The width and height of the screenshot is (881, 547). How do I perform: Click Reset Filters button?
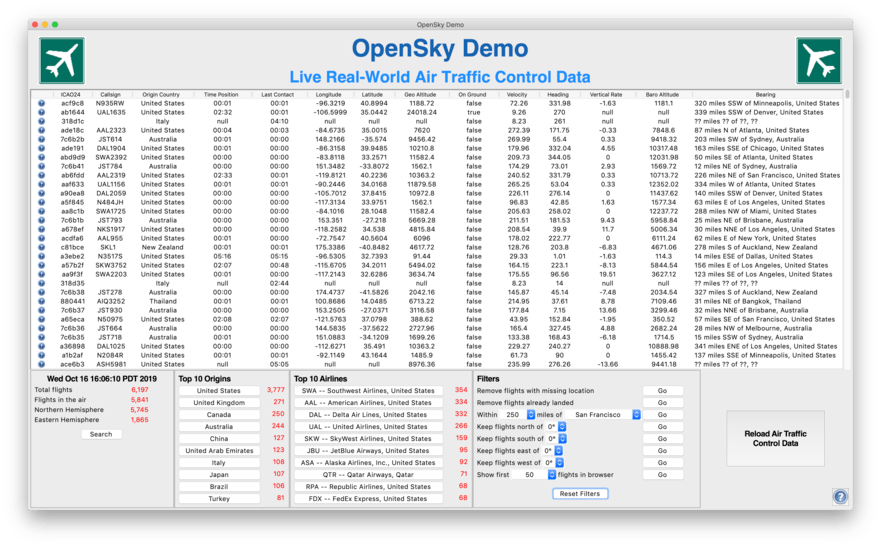click(x=580, y=494)
